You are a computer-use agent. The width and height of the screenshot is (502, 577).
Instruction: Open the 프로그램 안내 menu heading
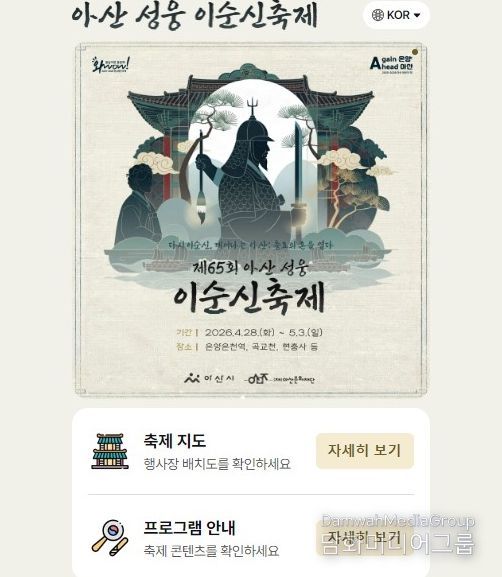(x=189, y=527)
